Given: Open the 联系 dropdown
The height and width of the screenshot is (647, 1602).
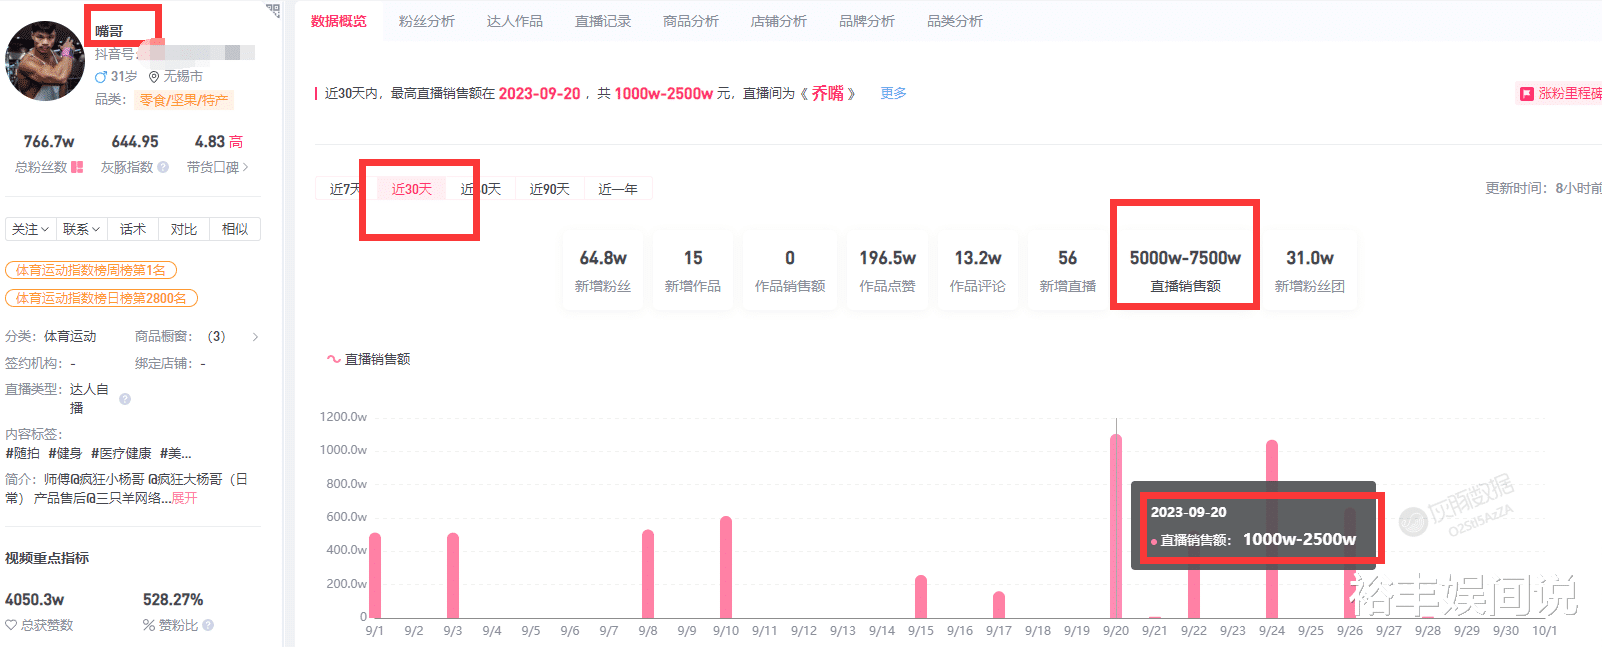Looking at the screenshot, I should coord(81,229).
